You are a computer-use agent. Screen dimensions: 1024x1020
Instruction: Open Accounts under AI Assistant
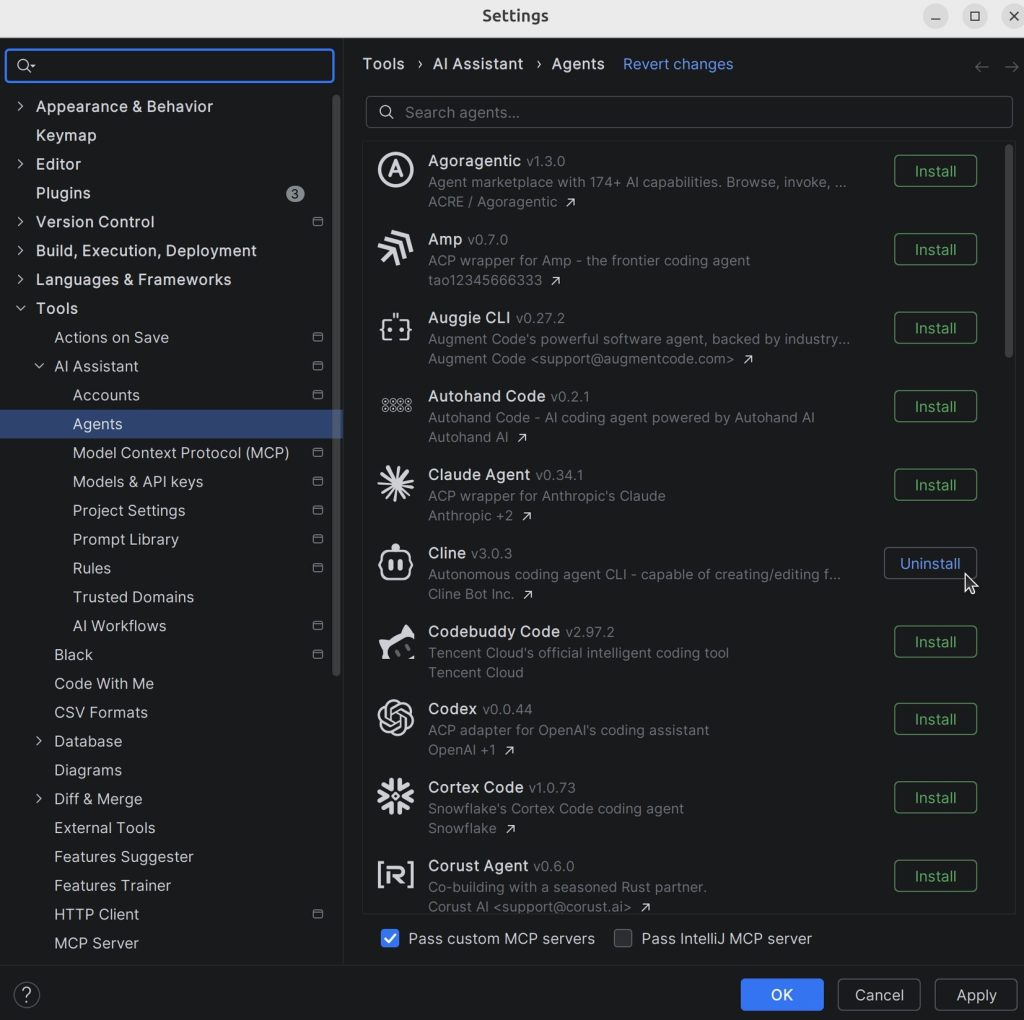[106, 395]
